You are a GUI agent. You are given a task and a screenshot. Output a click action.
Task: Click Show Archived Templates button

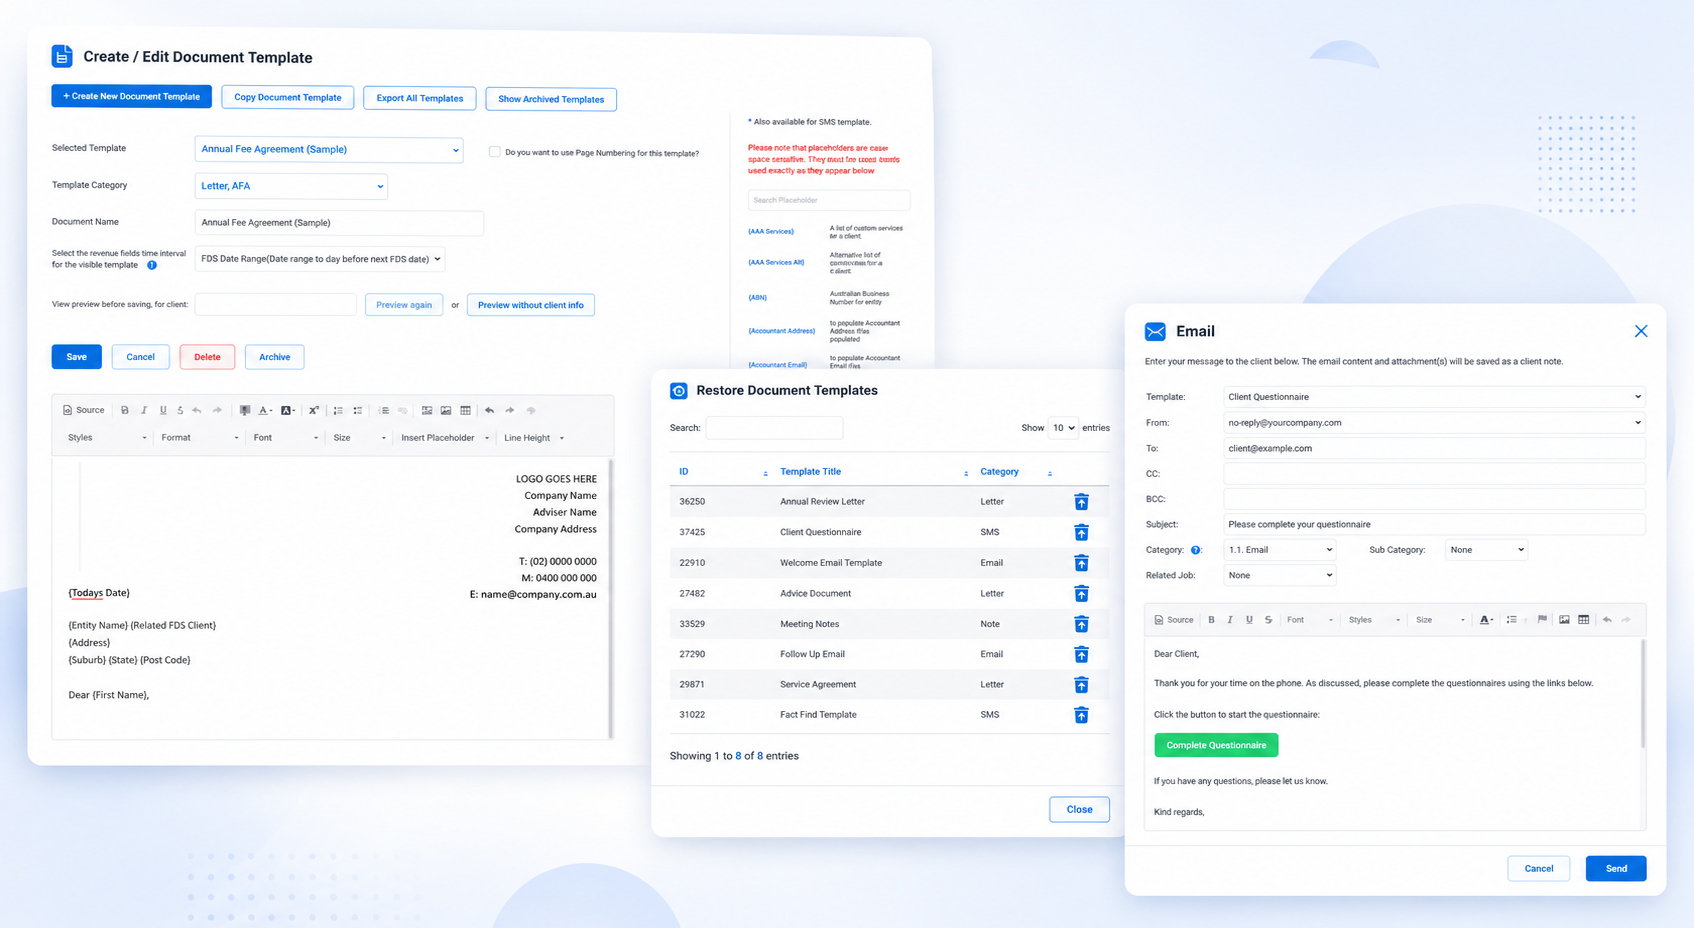551,99
